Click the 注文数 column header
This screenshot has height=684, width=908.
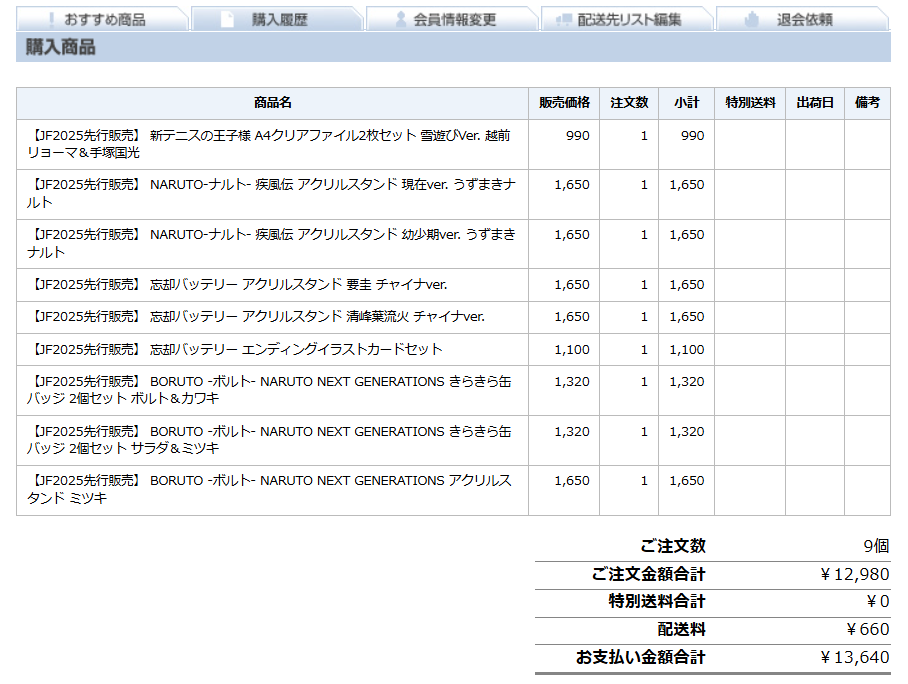coord(629,103)
